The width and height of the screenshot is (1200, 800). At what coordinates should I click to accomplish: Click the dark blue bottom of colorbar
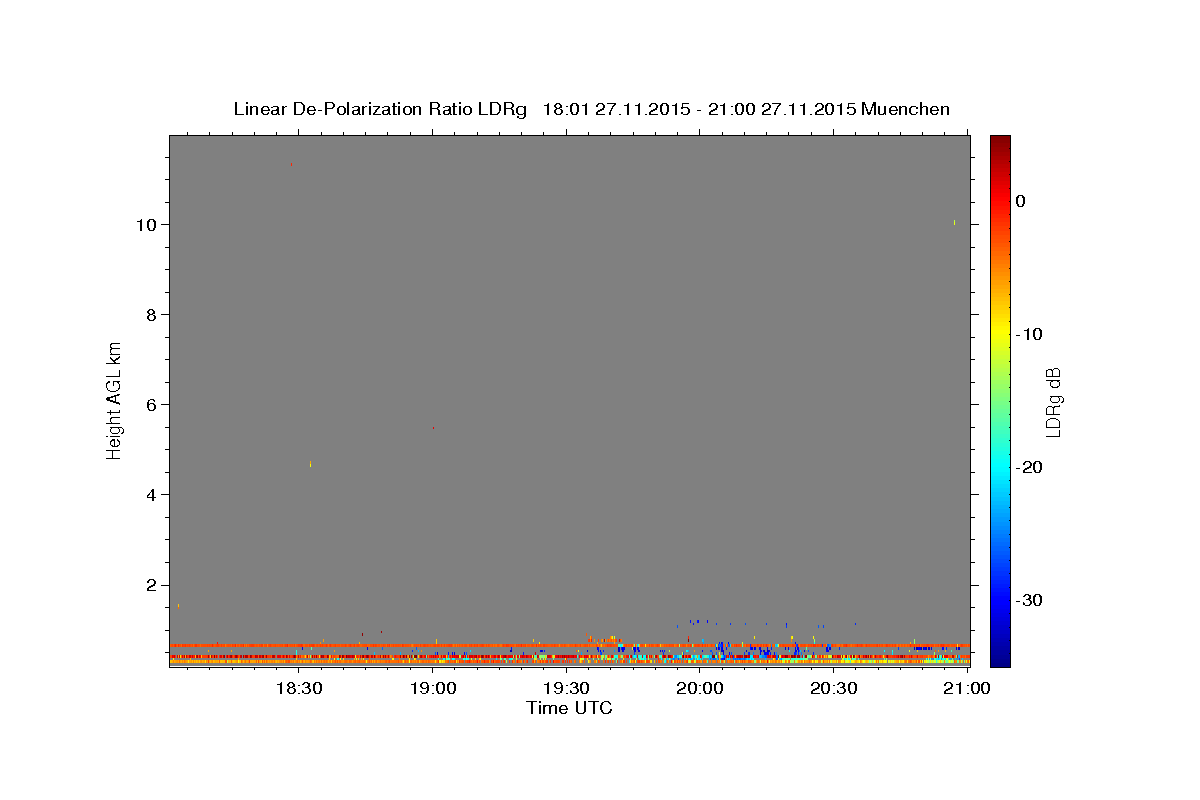tap(1000, 658)
